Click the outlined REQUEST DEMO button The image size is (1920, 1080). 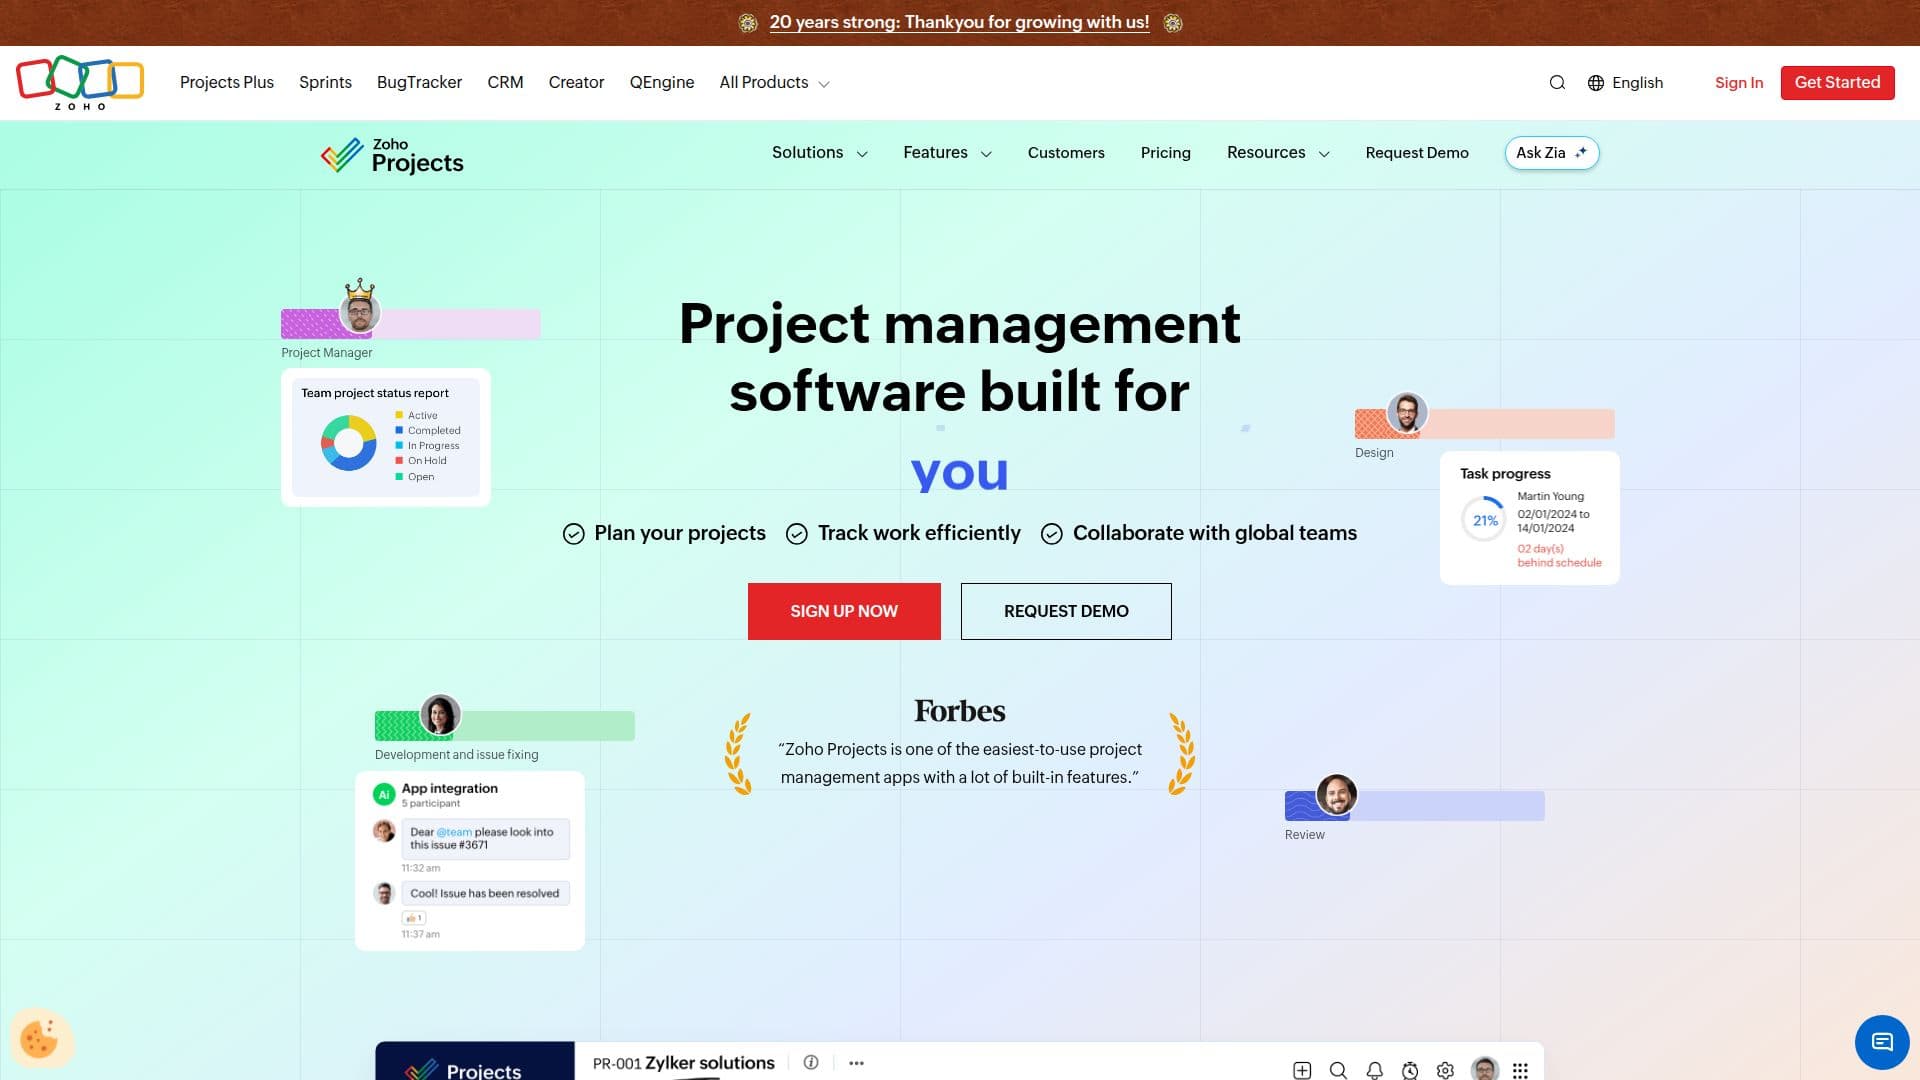click(1066, 611)
